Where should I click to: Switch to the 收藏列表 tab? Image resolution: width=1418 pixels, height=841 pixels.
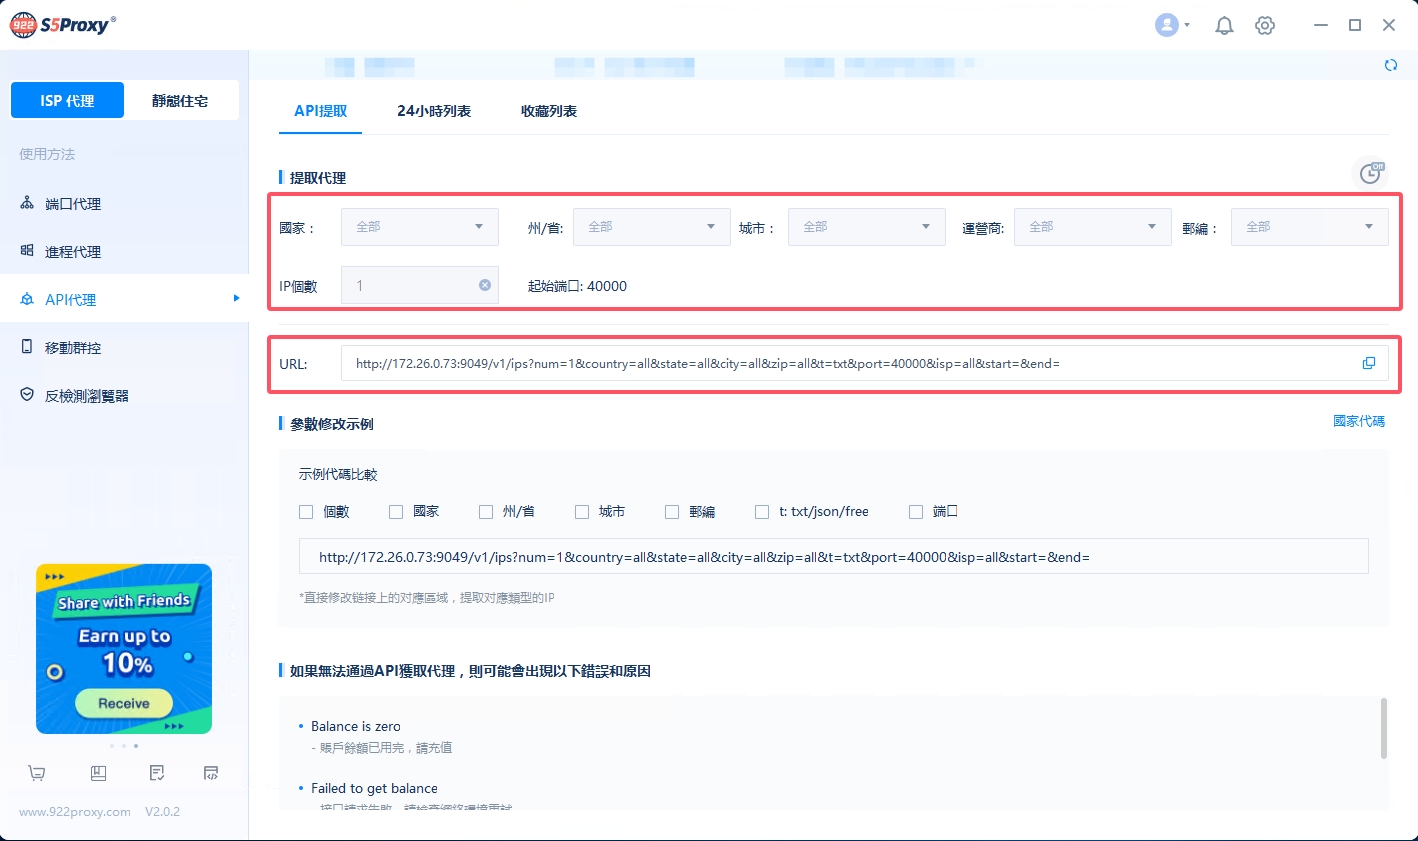pyautogui.click(x=549, y=111)
